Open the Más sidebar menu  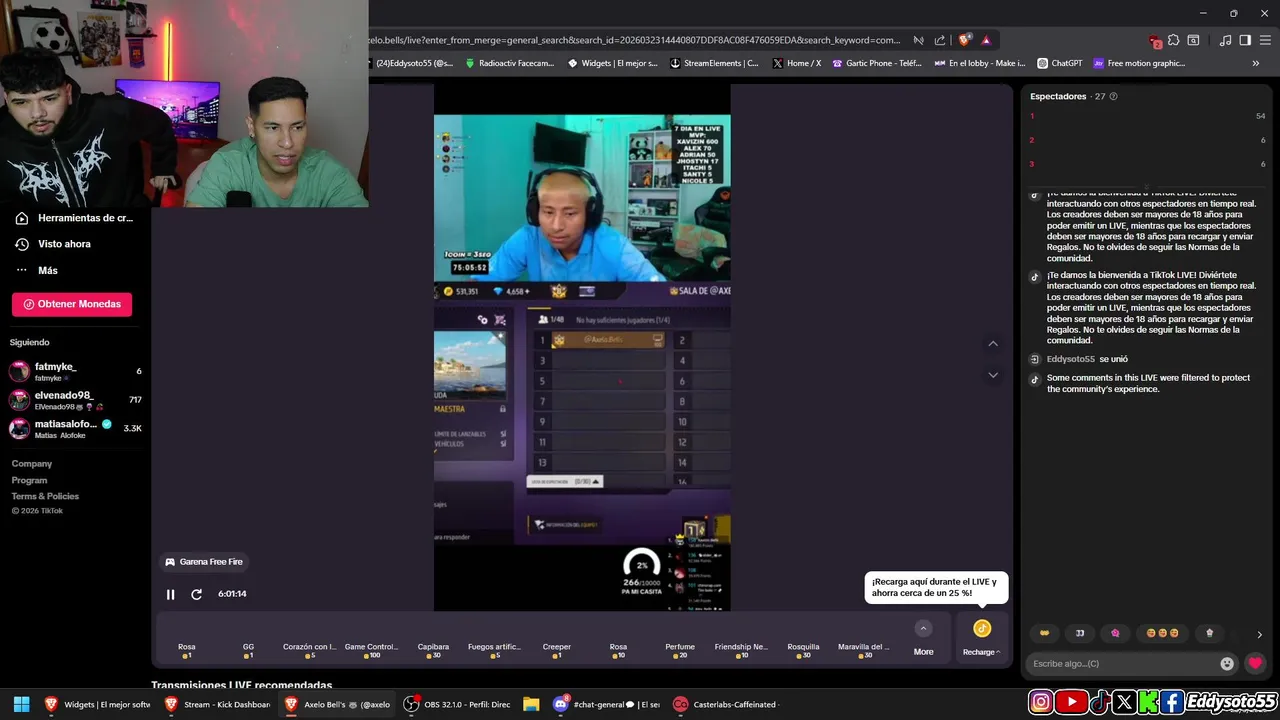pyautogui.click(x=37, y=270)
